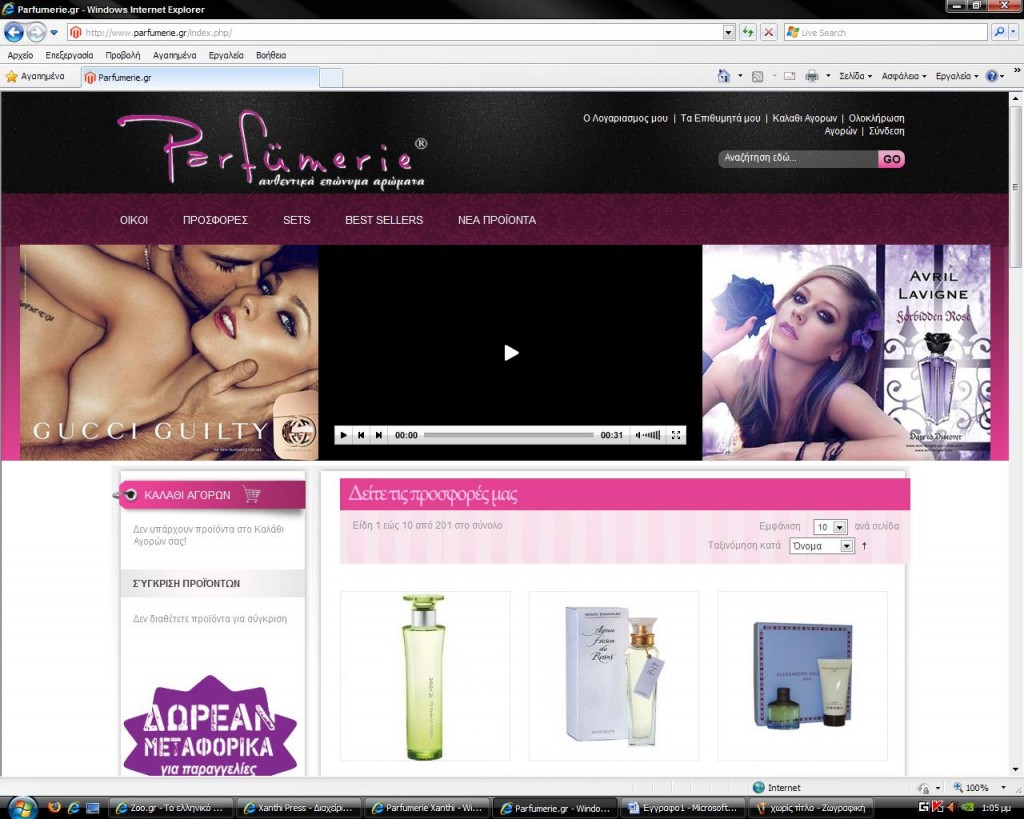Click the Live Search magnifier icon
The height and width of the screenshot is (819, 1024).
pos(999,32)
